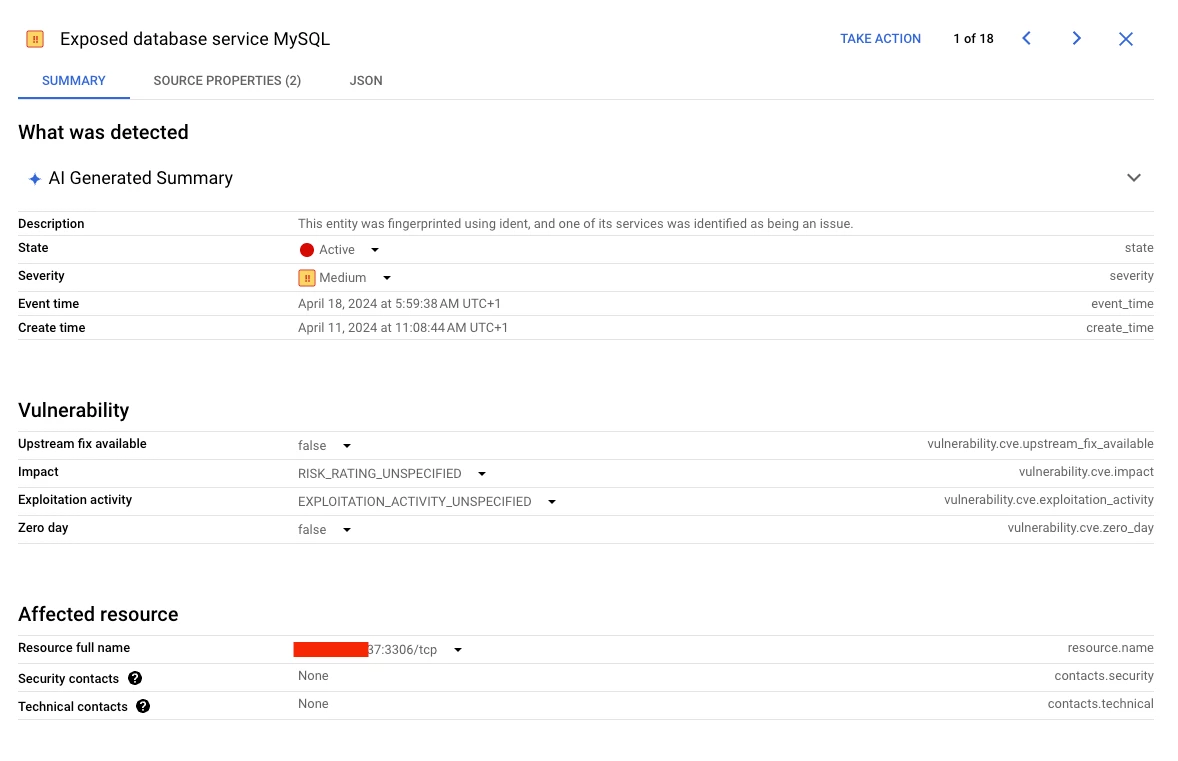1178x761 pixels.
Task: Switch to the SUMMARY tab
Action: 74,80
